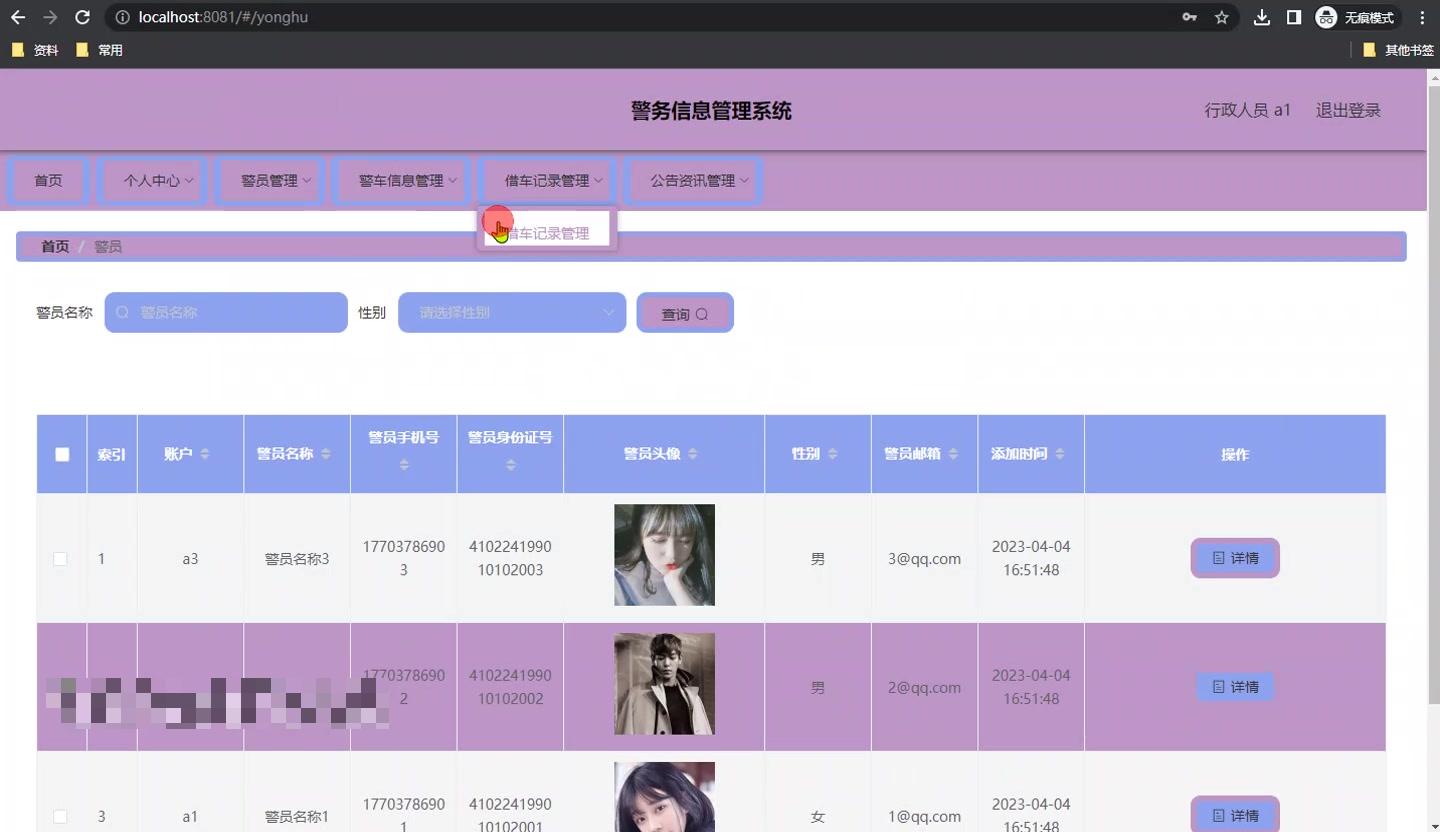Open the 资料 bookmark folder
1440x832 pixels.
[x=35, y=50]
